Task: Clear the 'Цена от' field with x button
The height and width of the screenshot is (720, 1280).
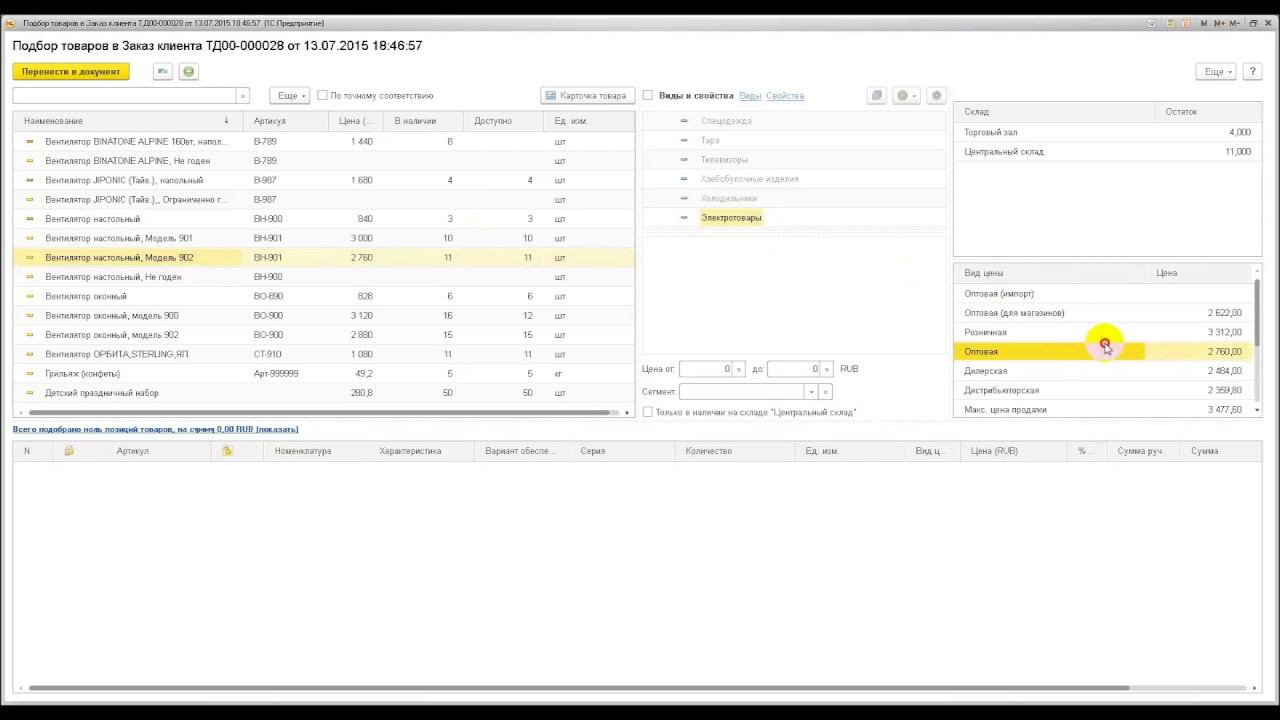Action: [740, 369]
